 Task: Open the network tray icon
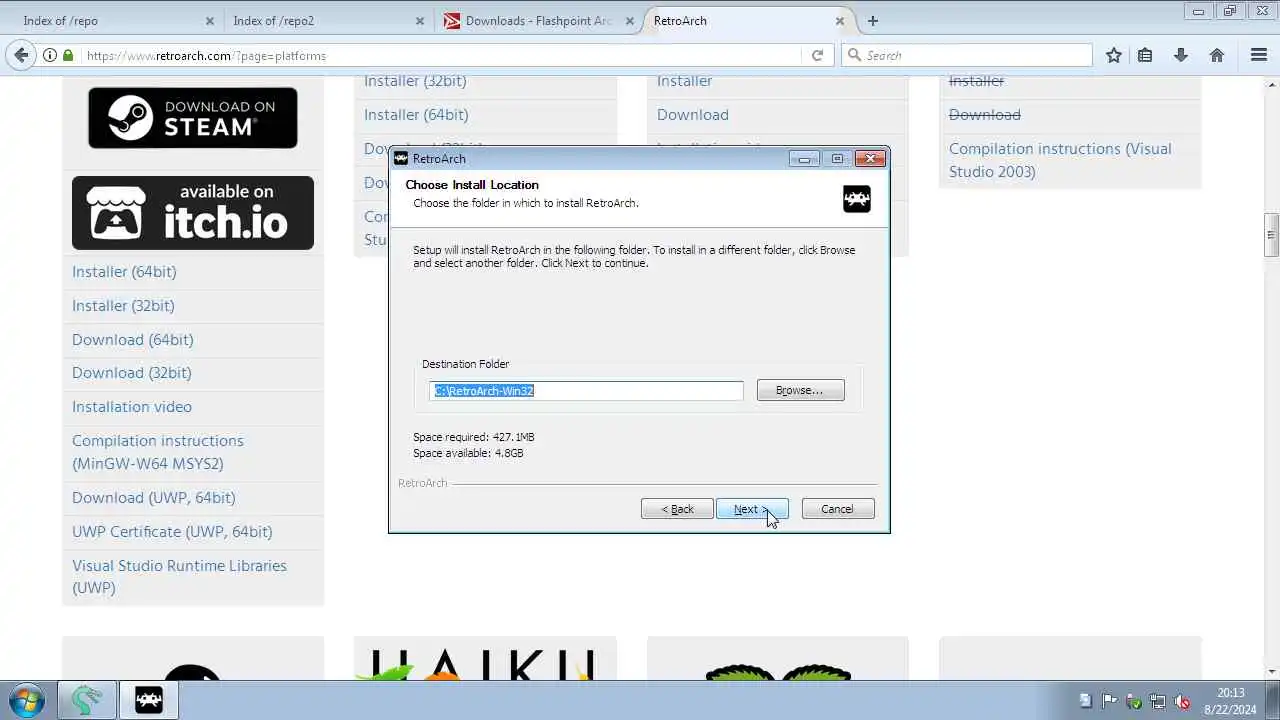pos(1158,701)
